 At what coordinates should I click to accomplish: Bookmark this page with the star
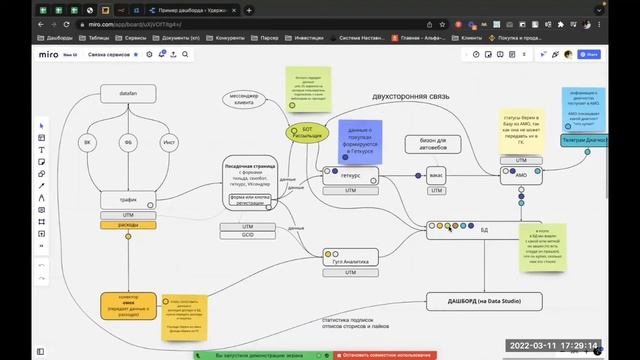(442, 24)
